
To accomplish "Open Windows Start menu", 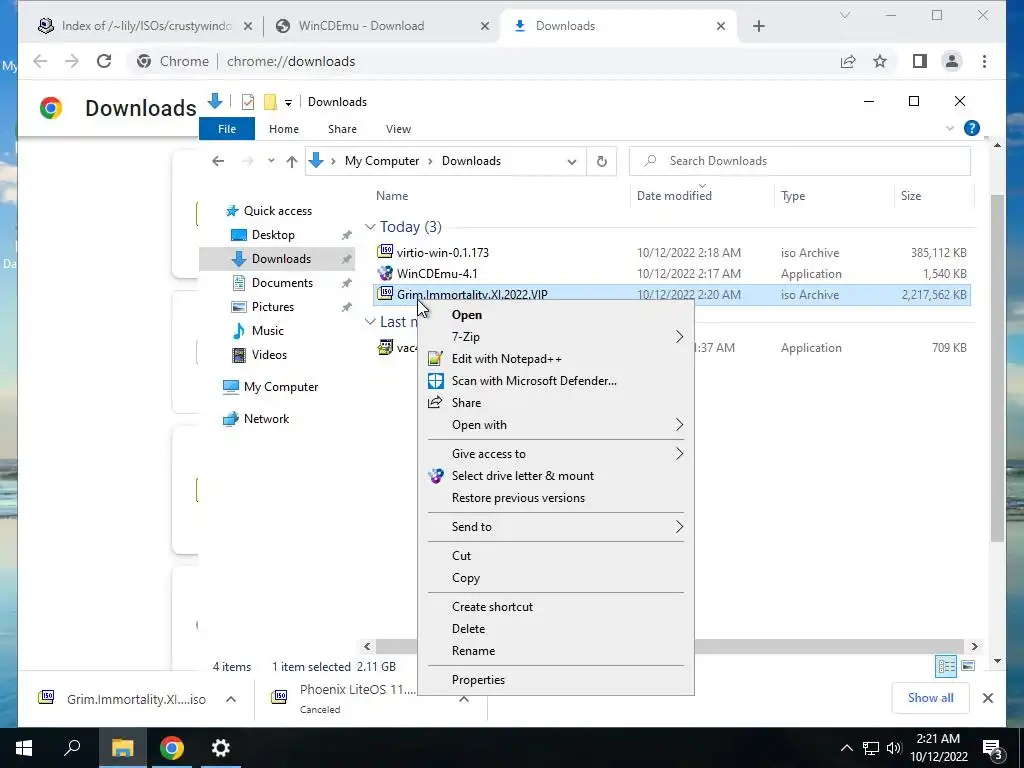I will click(x=24, y=748).
